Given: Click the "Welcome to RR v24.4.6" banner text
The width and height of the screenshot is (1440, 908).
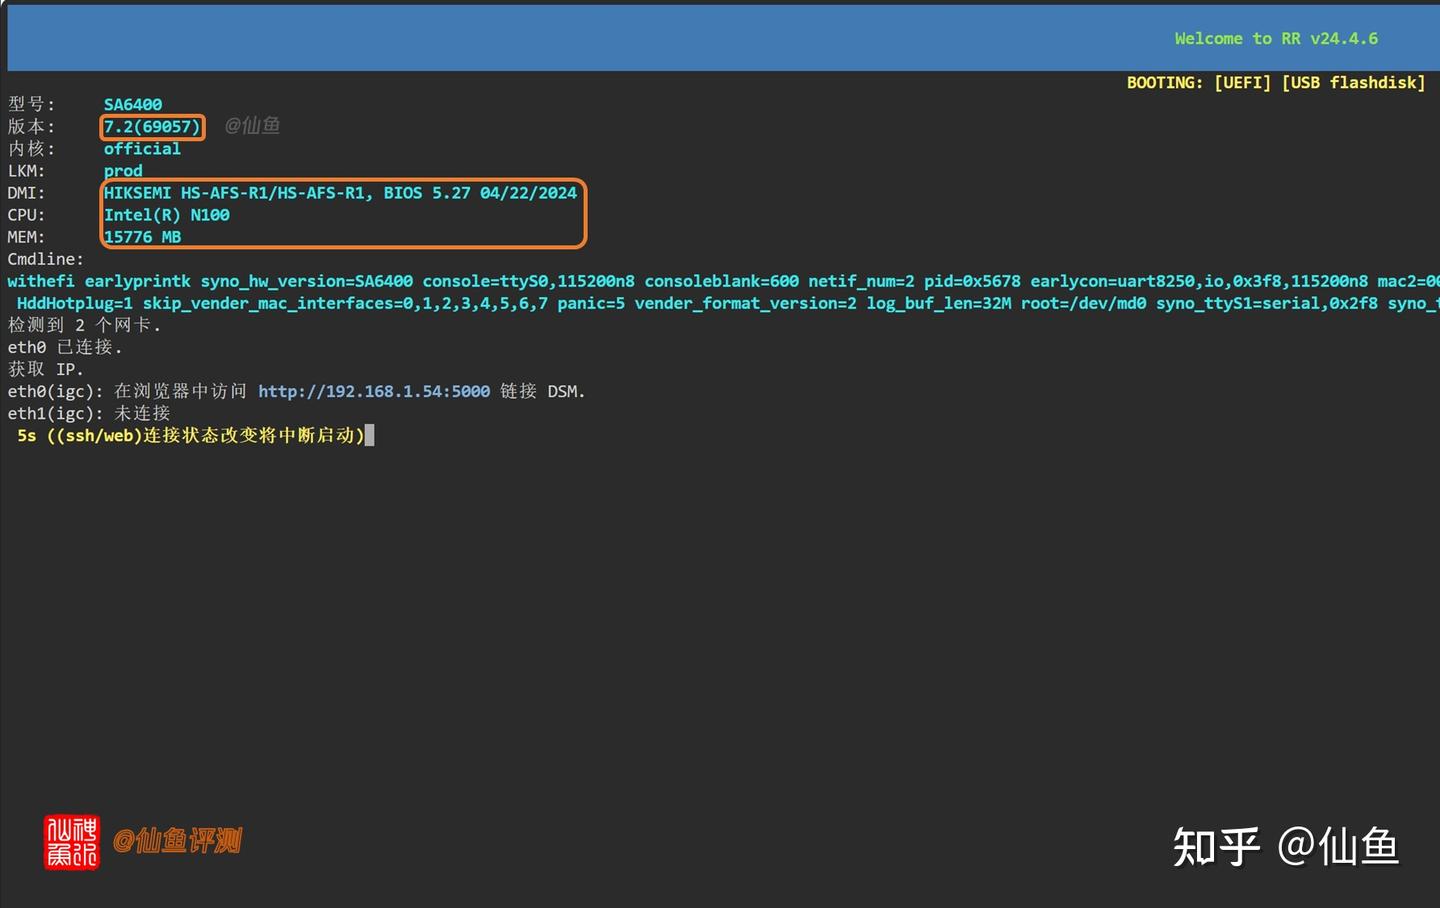Looking at the screenshot, I should coord(1276,39).
